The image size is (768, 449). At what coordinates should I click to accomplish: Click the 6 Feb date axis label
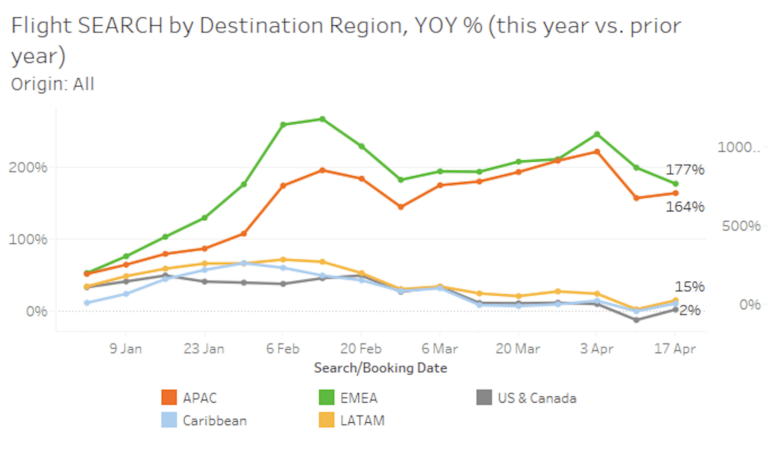point(283,350)
